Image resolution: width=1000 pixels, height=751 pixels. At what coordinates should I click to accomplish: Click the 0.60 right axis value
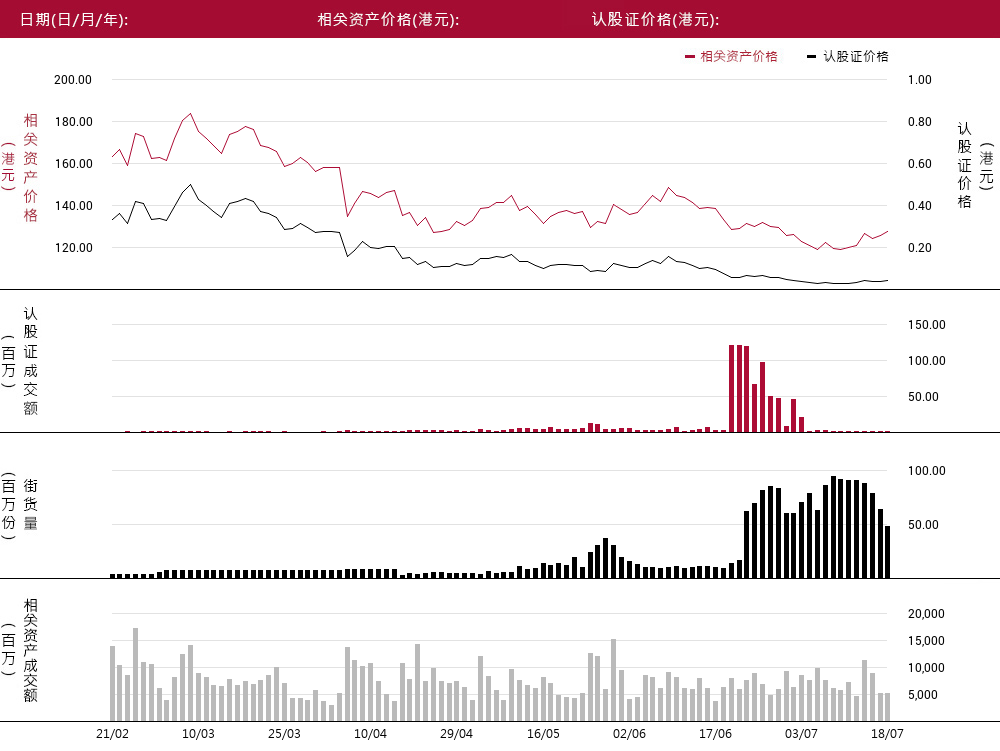[920, 163]
